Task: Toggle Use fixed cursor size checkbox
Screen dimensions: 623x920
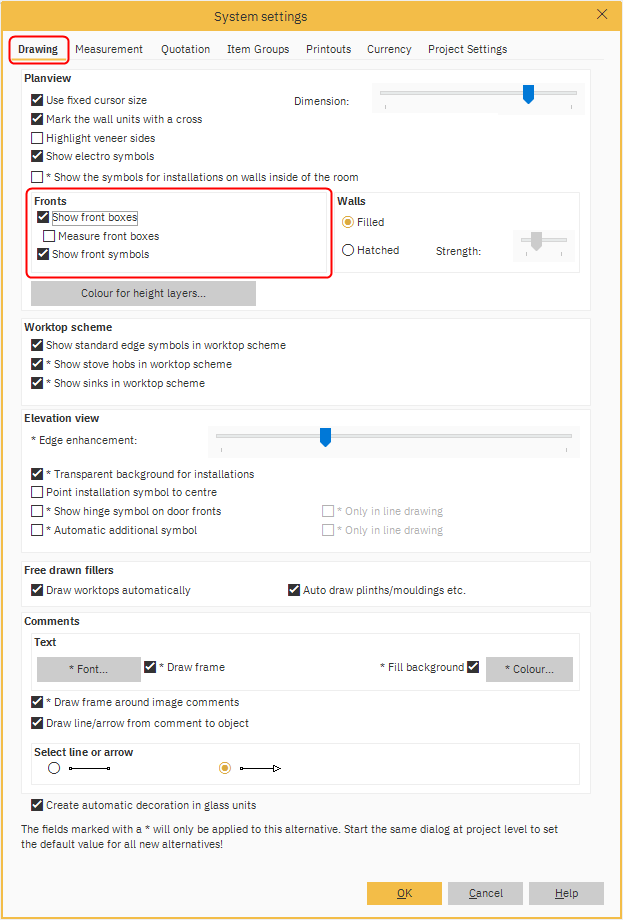Action: (x=38, y=100)
